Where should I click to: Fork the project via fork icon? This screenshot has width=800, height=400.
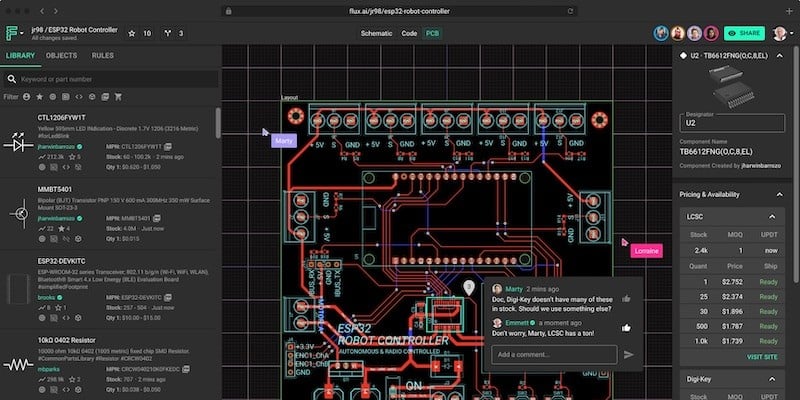pos(167,34)
